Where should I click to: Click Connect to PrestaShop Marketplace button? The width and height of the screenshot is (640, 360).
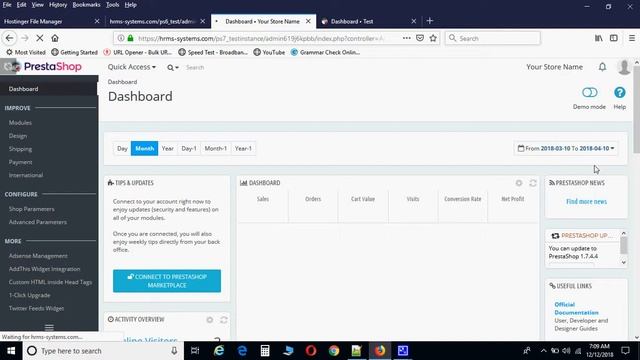coord(167,281)
